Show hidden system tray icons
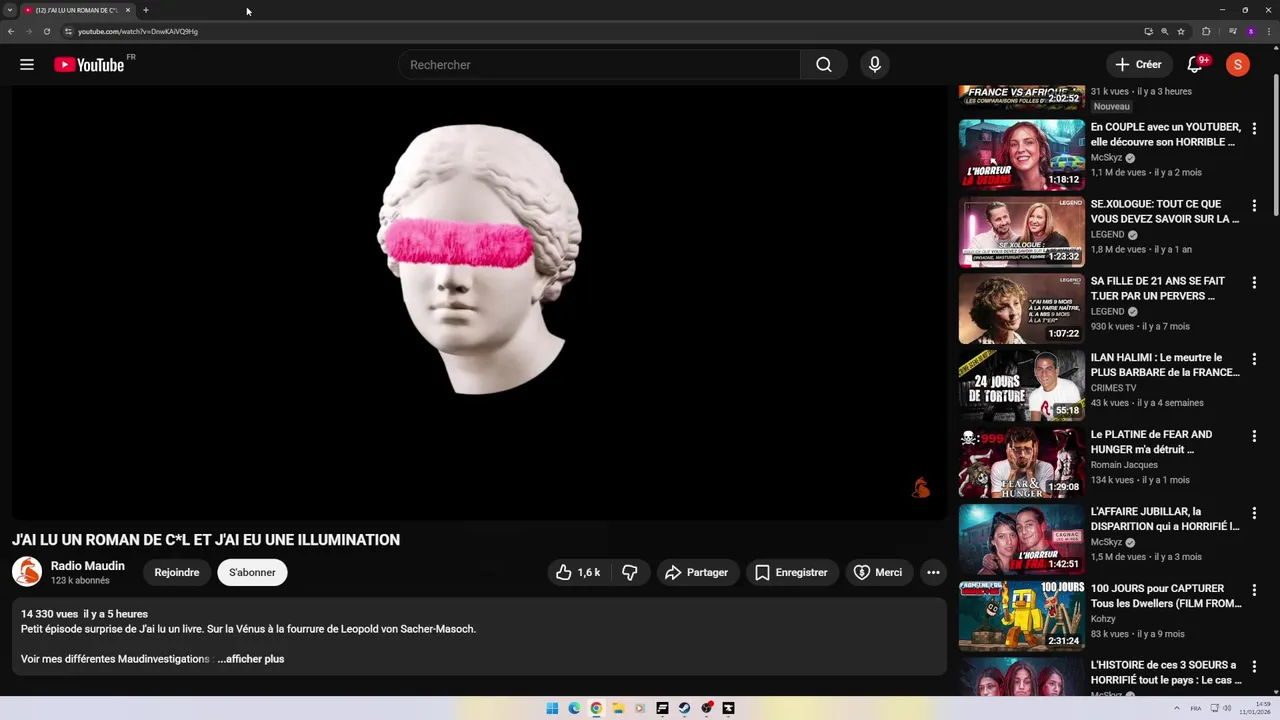1280x720 pixels. coord(1176,708)
